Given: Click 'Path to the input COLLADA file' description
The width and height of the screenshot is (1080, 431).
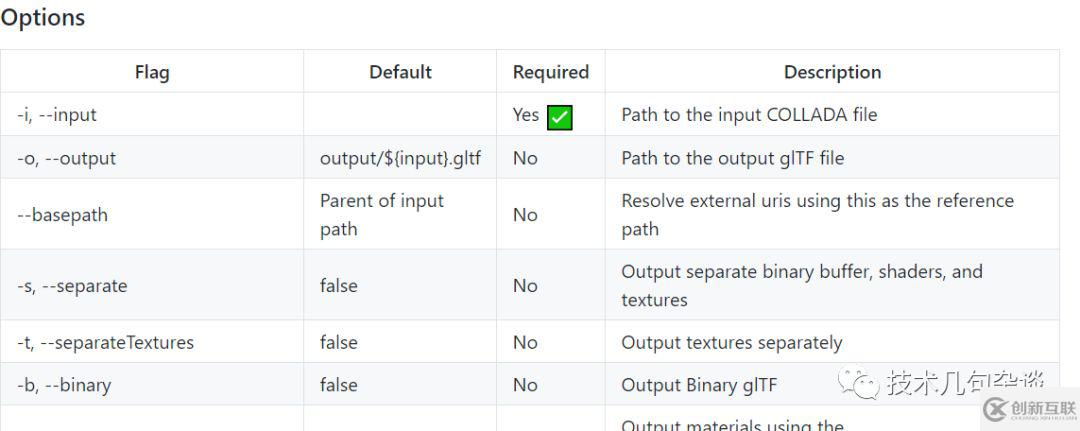Looking at the screenshot, I should tap(749, 115).
